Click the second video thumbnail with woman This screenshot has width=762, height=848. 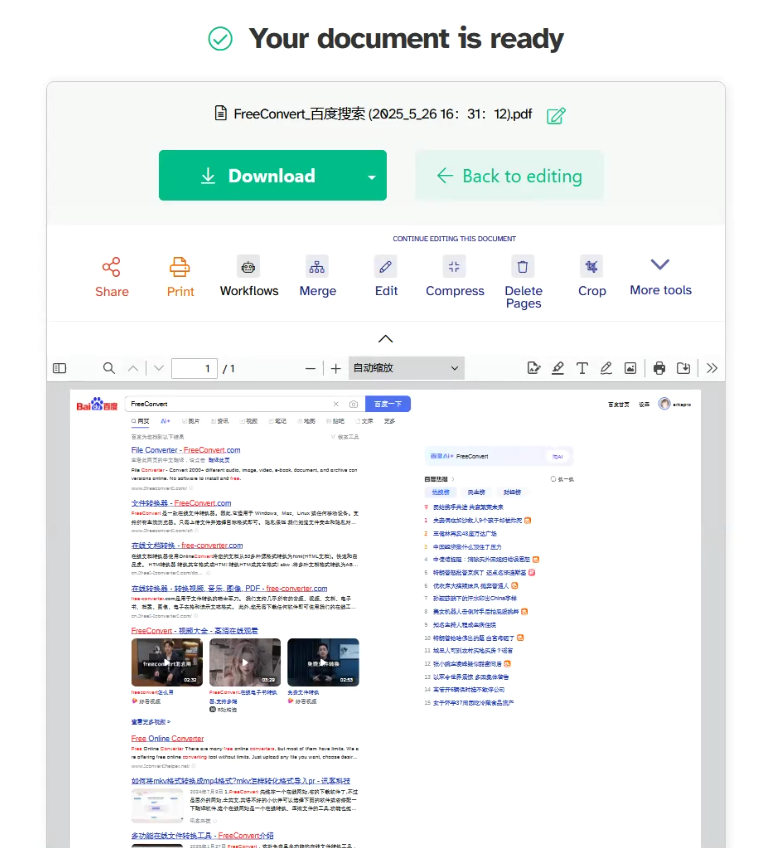(x=245, y=662)
